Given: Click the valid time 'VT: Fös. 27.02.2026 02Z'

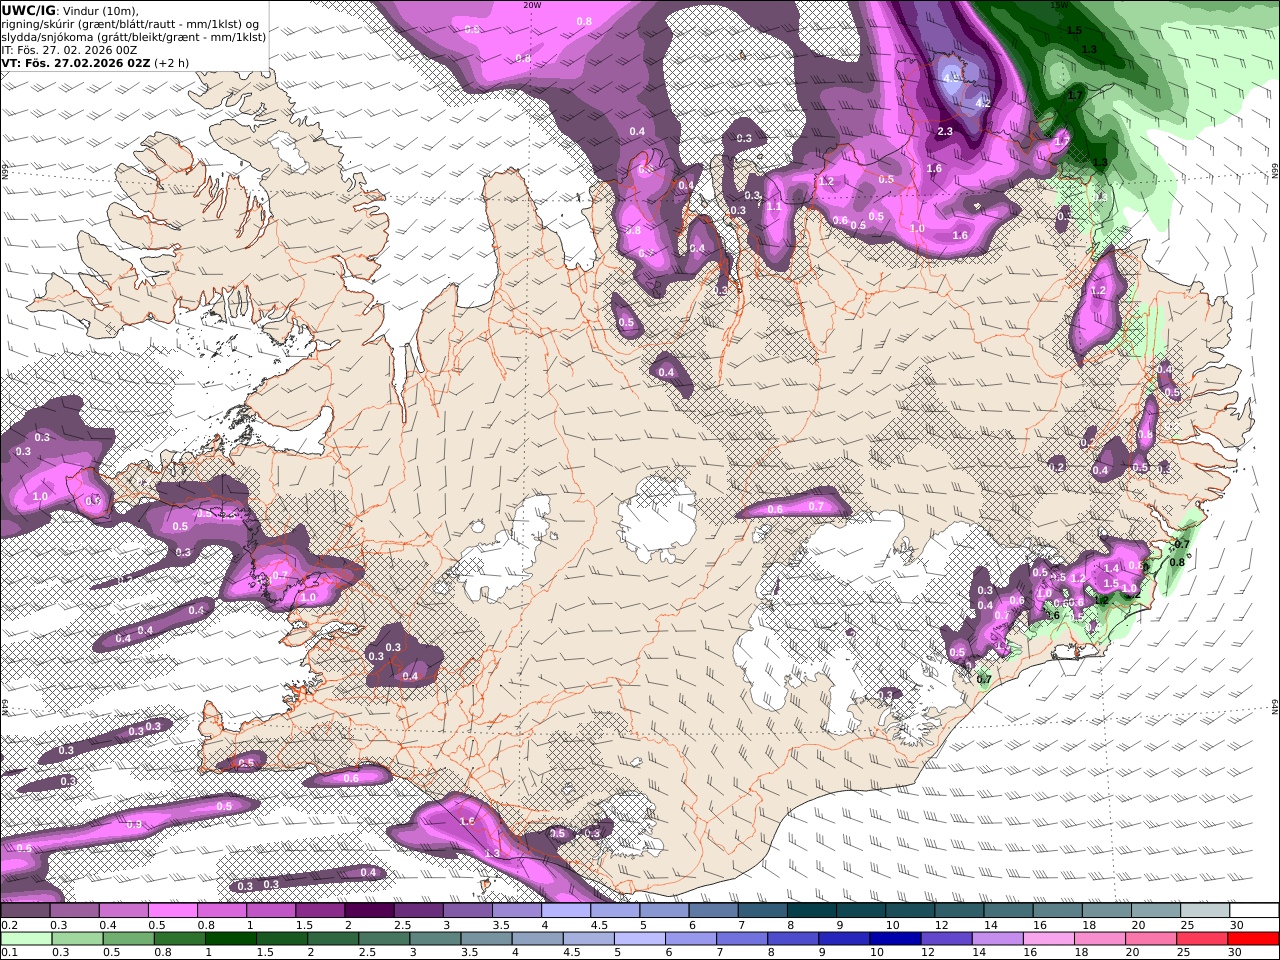Looking at the screenshot, I should click(75, 62).
